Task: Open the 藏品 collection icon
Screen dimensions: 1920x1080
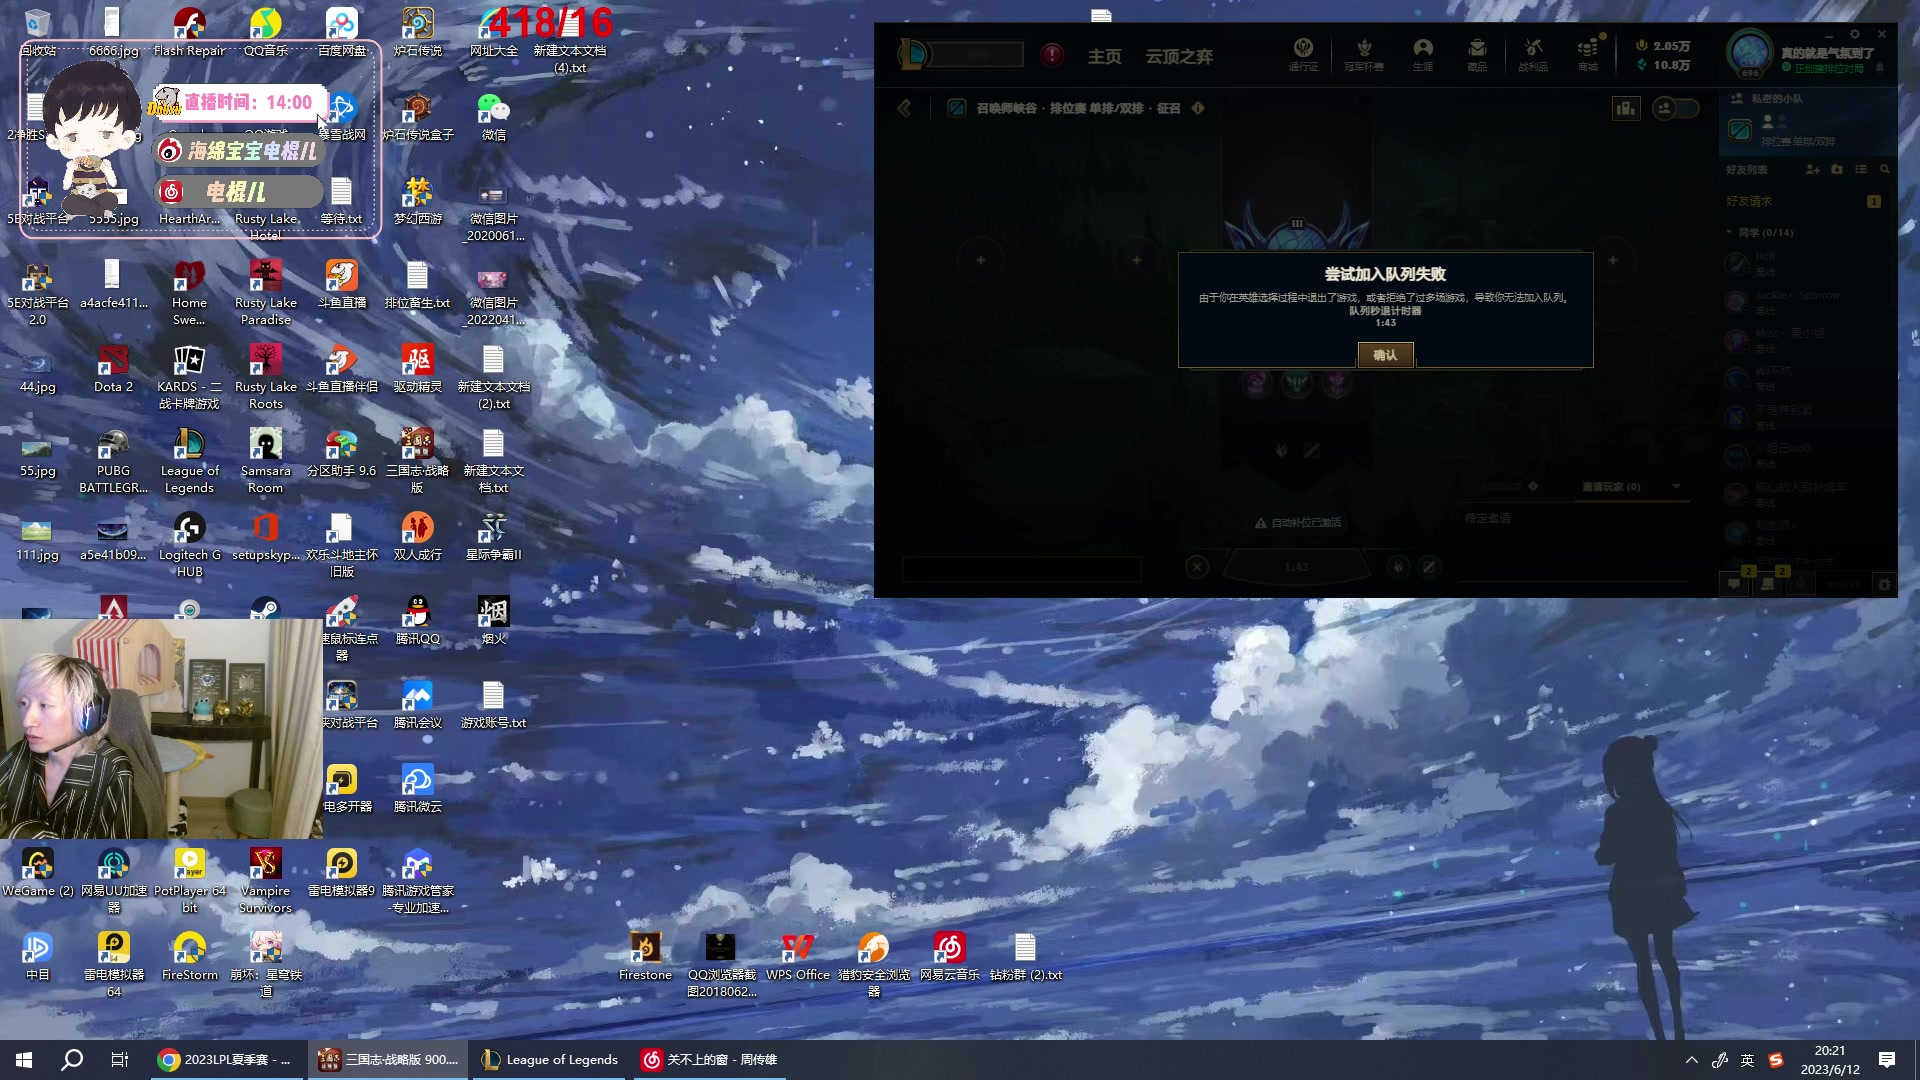Action: (1477, 54)
